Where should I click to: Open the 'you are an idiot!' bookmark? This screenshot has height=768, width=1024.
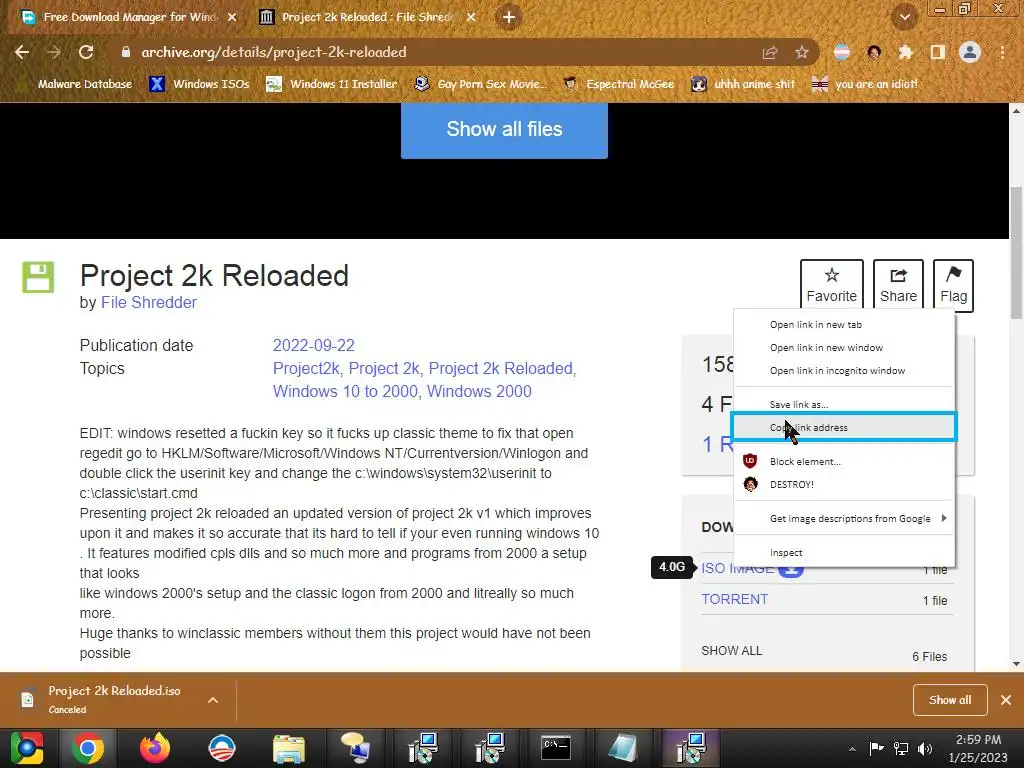(x=865, y=84)
